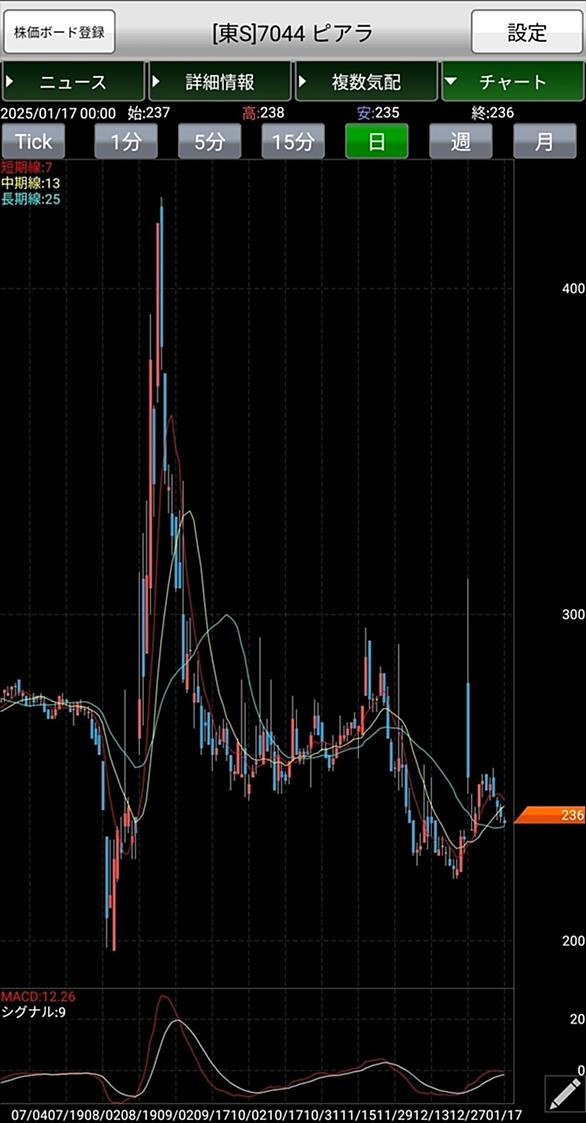Select the 月 monthly interval

coord(544,141)
